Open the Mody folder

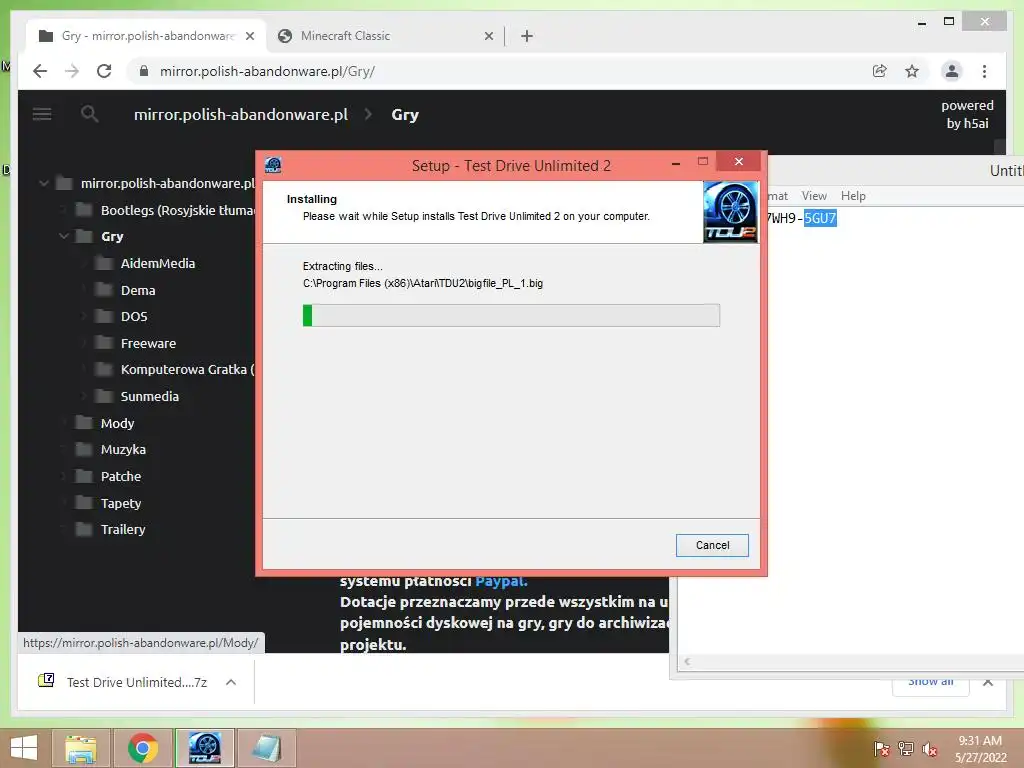(118, 423)
